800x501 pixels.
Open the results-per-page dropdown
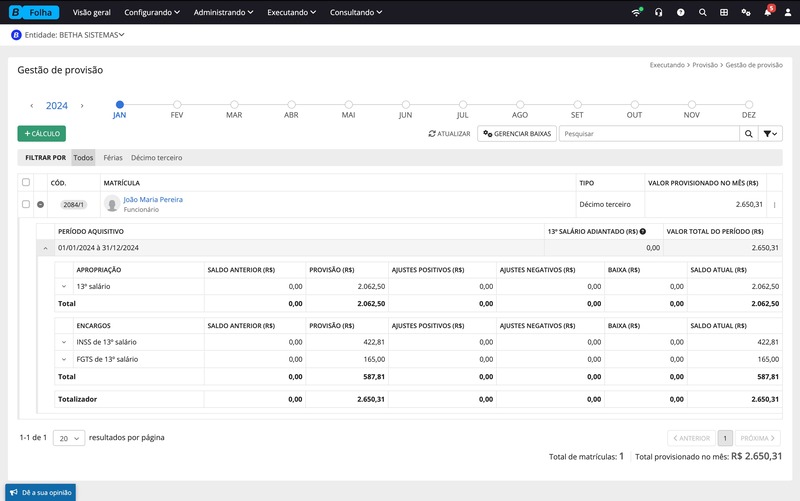pos(68,438)
